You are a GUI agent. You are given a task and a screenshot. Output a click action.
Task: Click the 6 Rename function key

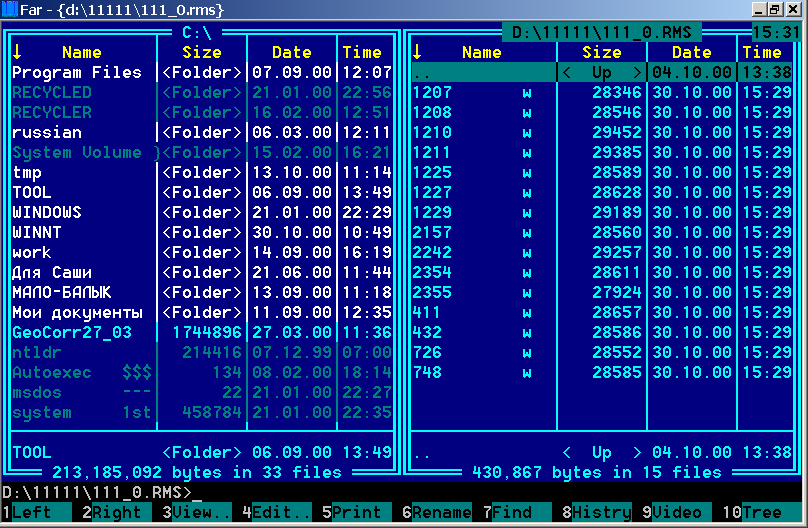coord(436,513)
